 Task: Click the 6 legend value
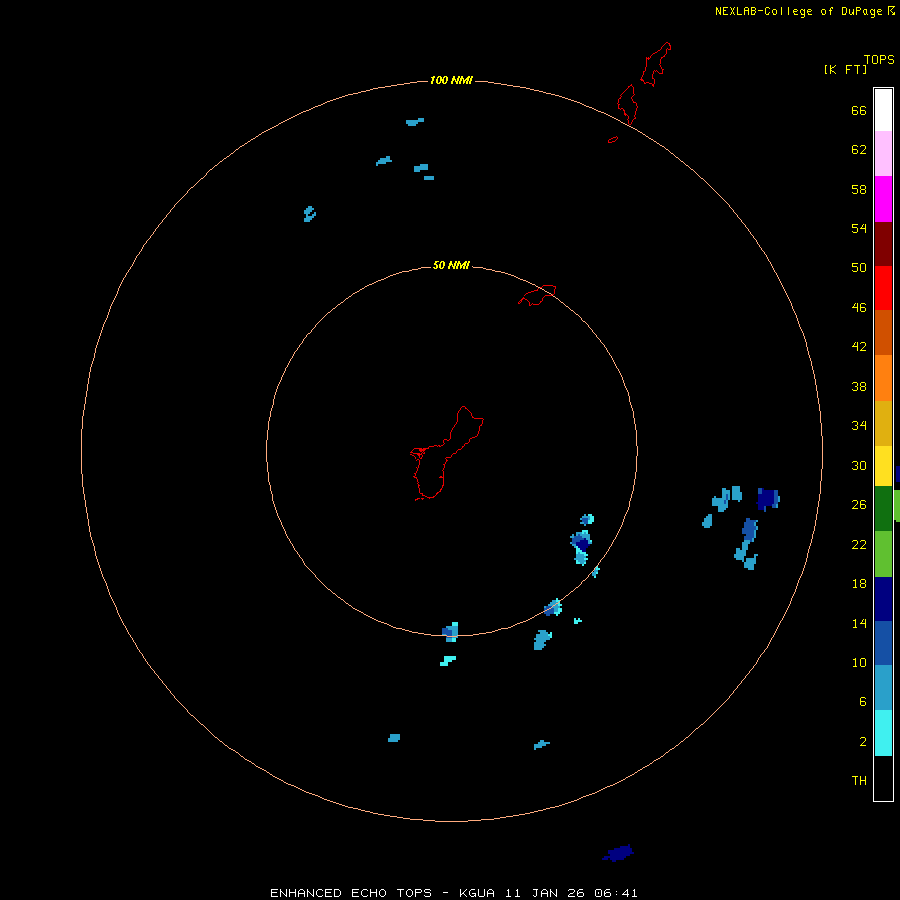(x=863, y=702)
